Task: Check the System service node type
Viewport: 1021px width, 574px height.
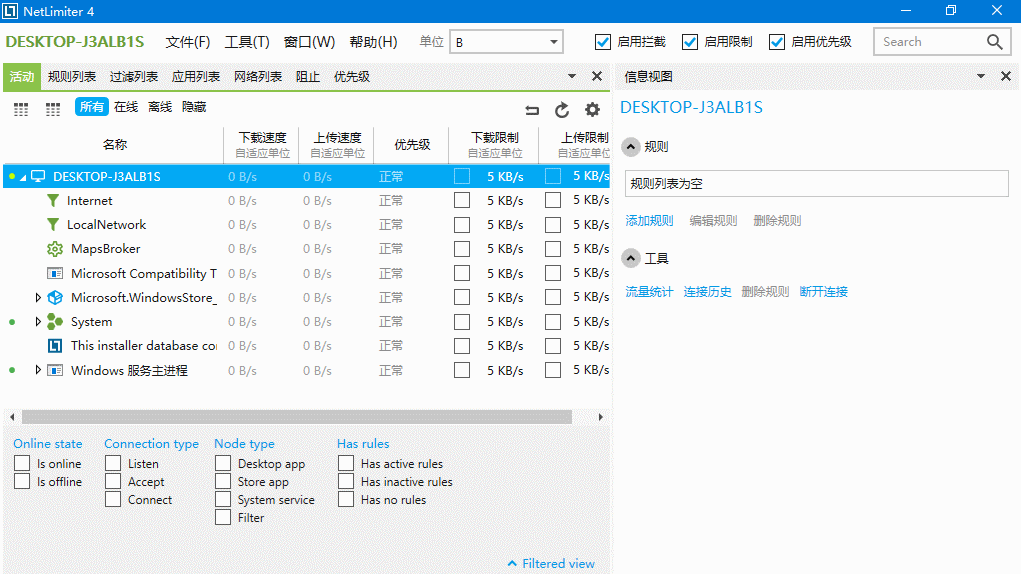Action: tap(223, 500)
